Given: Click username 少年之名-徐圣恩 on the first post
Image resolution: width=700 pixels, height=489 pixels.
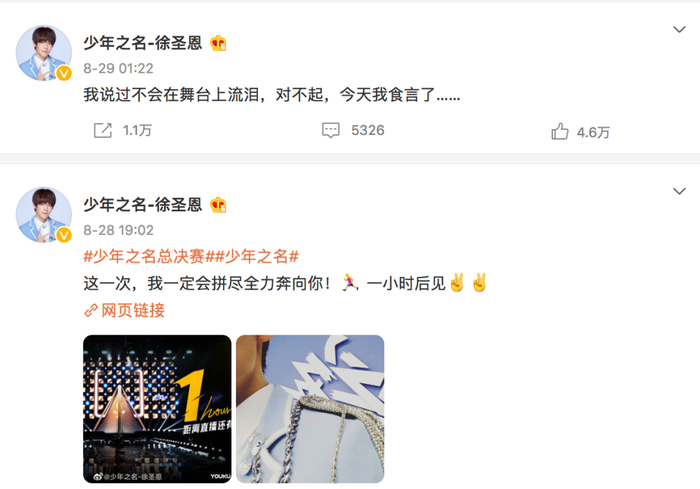Looking at the screenshot, I should coord(143,43).
